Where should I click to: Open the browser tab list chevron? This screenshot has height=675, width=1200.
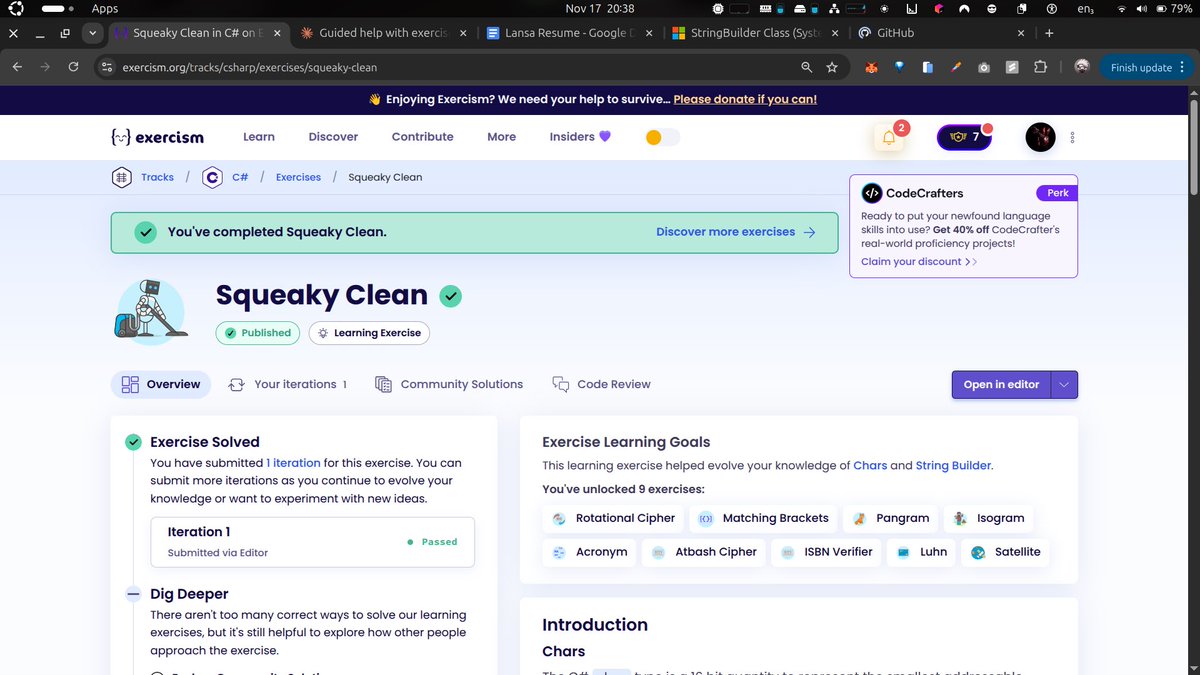(x=92, y=33)
